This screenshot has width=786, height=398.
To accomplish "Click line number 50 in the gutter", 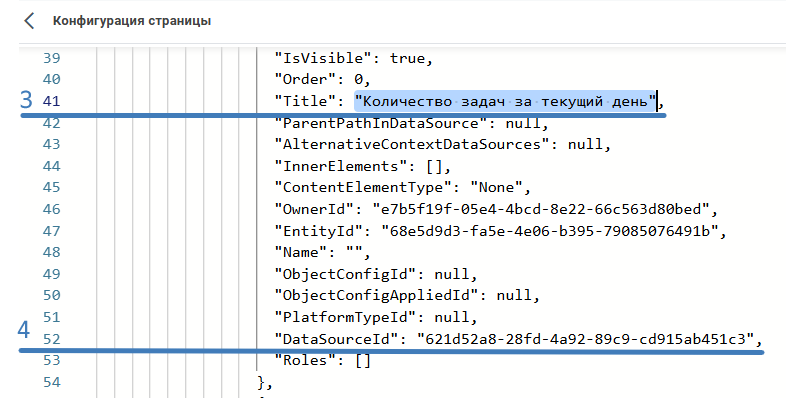I will click(52, 296).
